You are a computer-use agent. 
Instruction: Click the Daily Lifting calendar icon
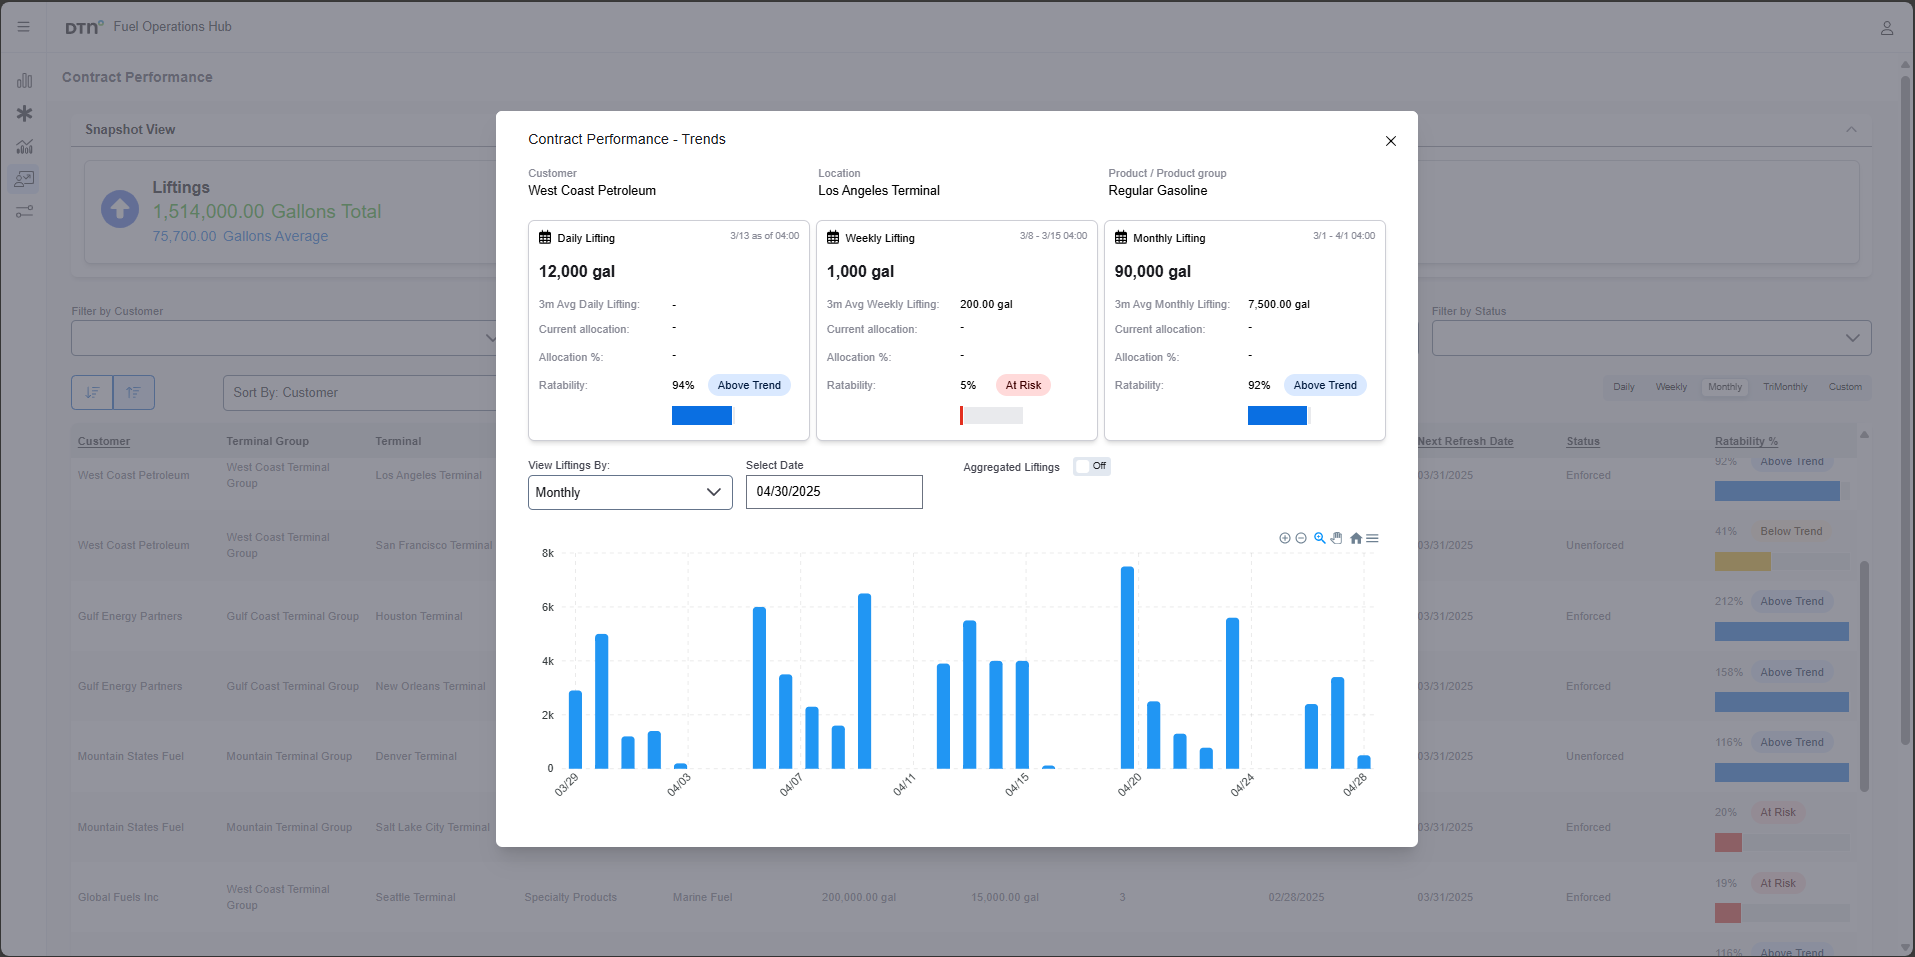545,238
